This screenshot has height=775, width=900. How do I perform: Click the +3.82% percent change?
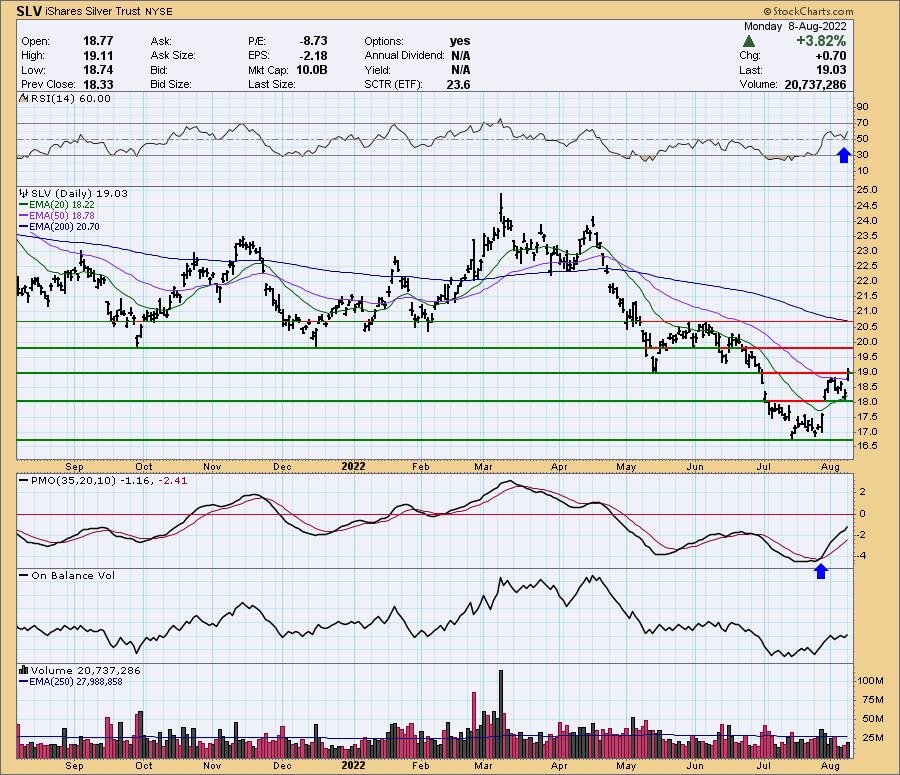[x=821, y=41]
